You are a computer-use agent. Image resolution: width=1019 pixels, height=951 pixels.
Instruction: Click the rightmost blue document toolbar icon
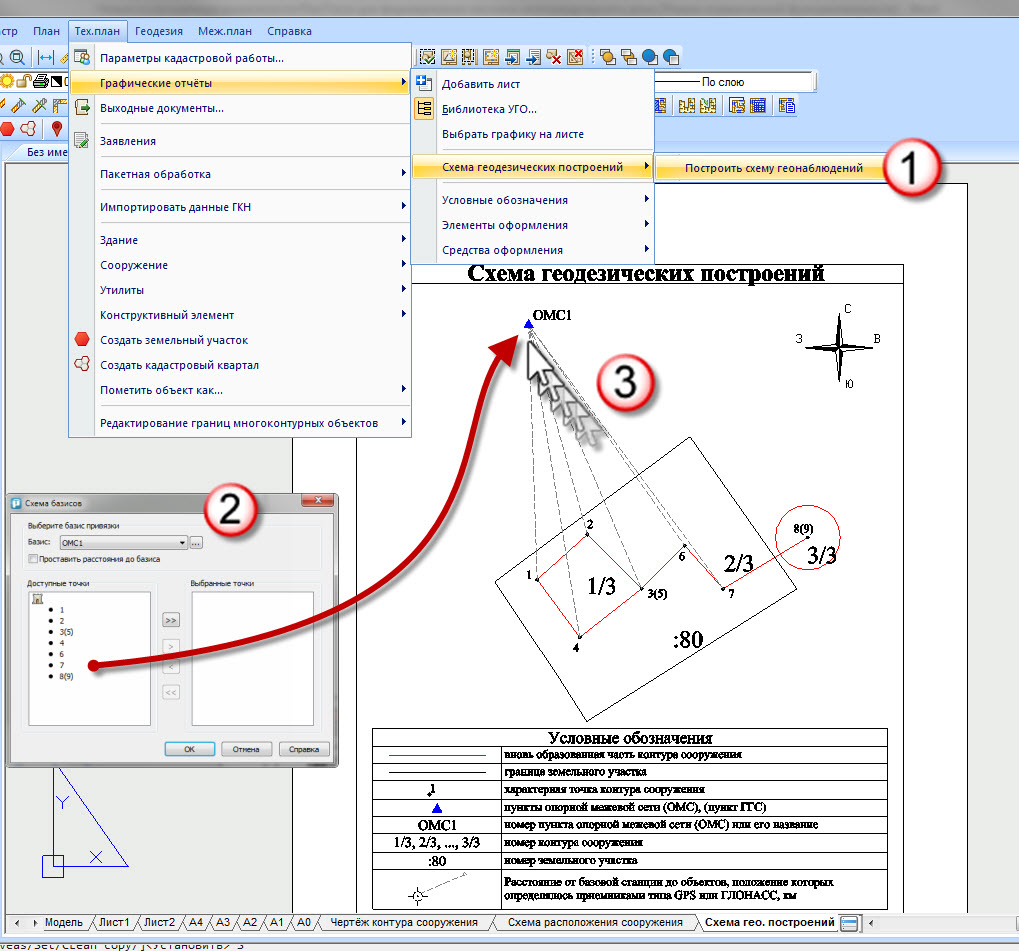[x=786, y=105]
